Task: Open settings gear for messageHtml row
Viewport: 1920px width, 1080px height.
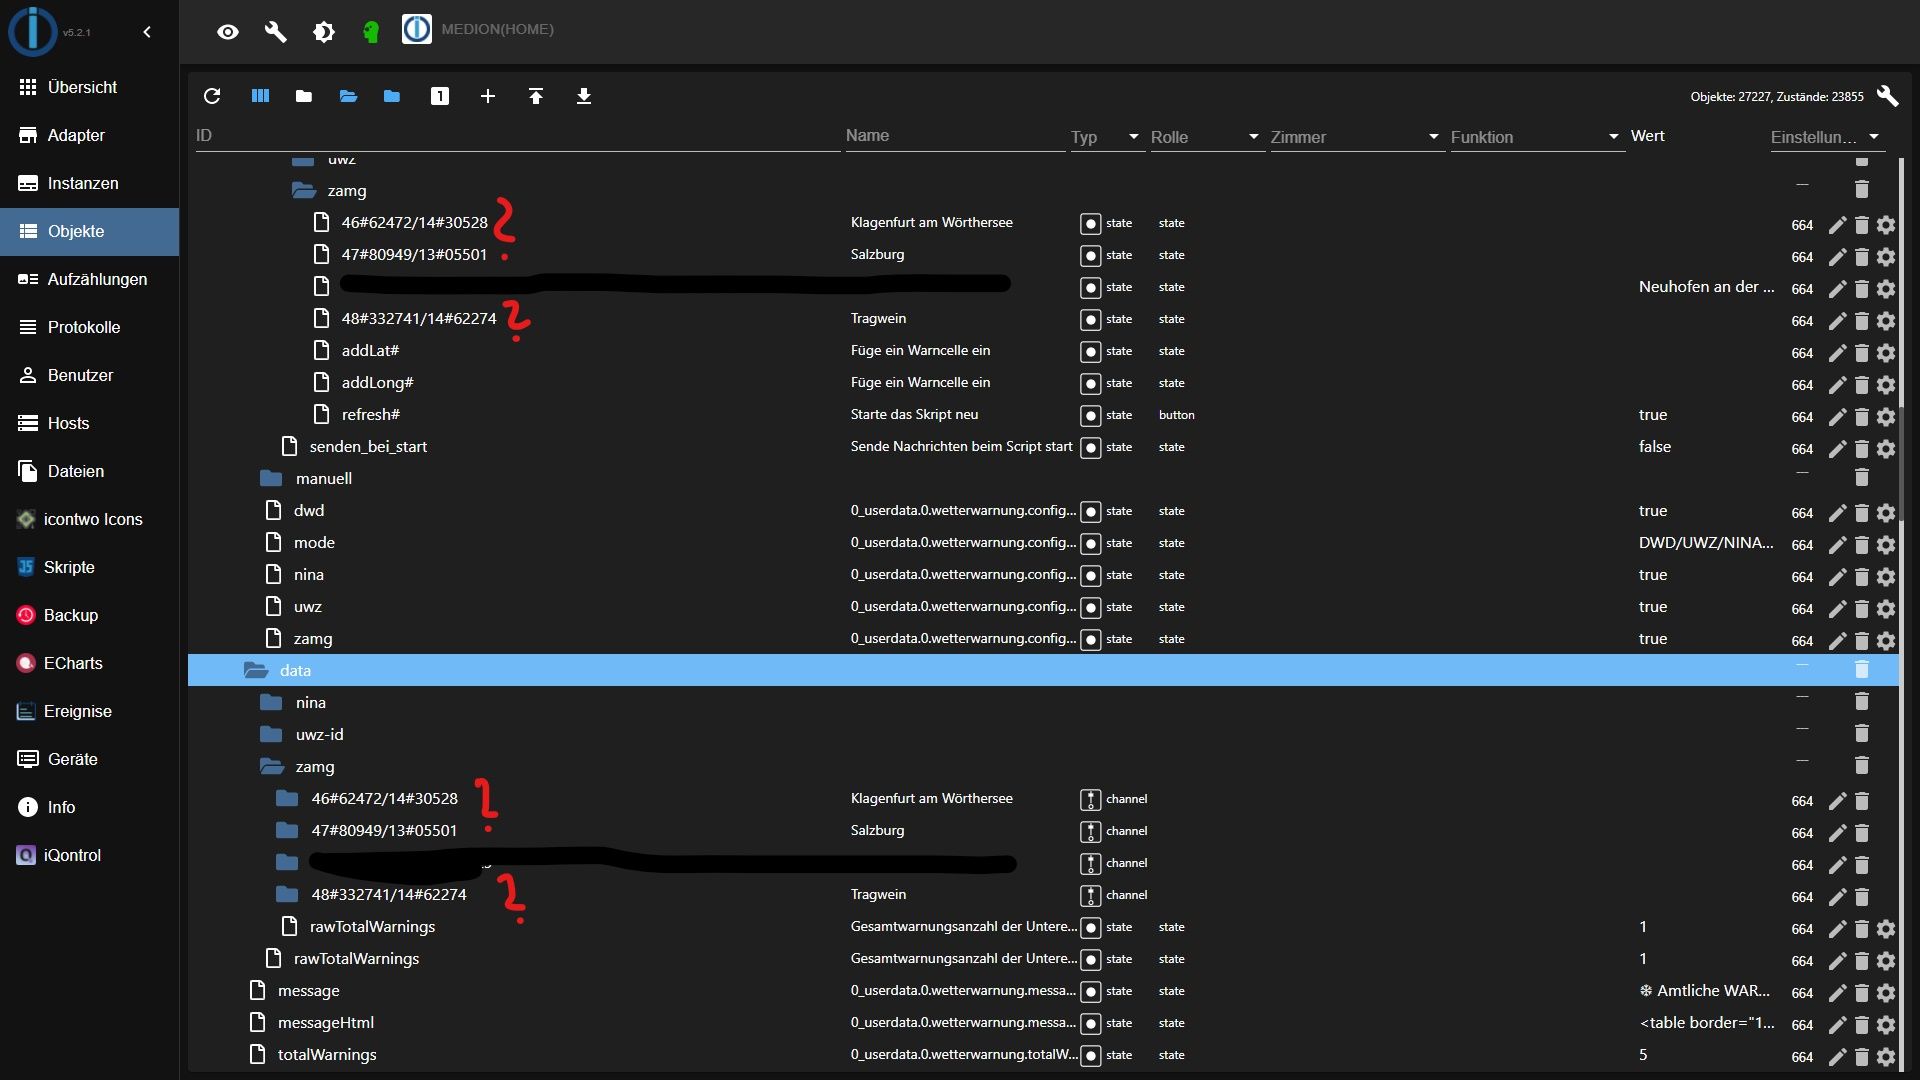Action: (1886, 1025)
